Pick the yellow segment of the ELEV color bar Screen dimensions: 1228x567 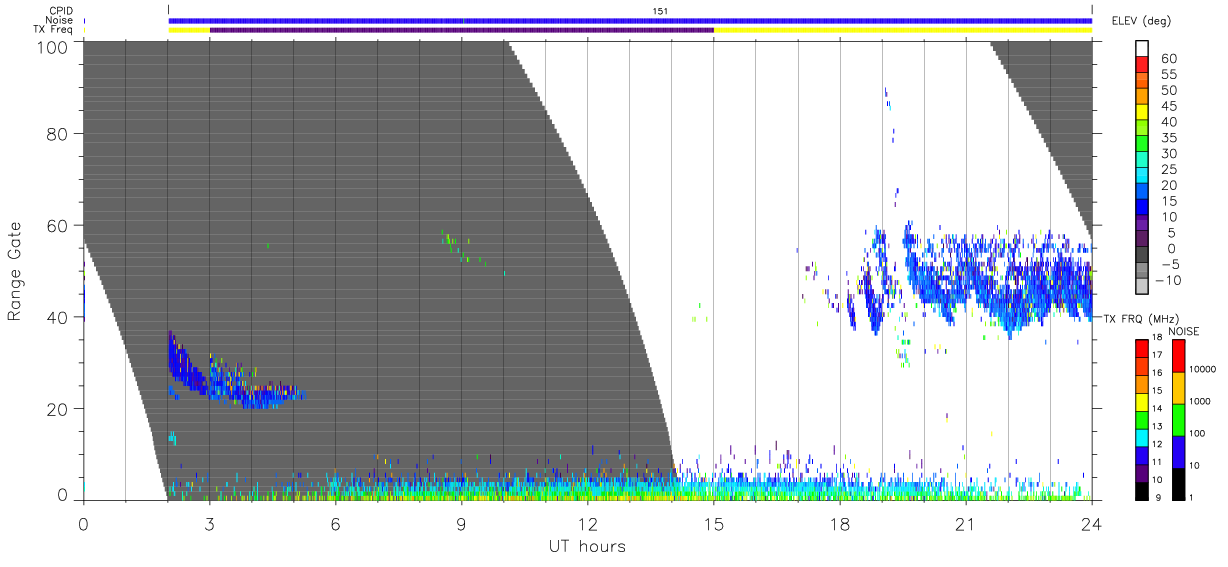click(x=1142, y=112)
